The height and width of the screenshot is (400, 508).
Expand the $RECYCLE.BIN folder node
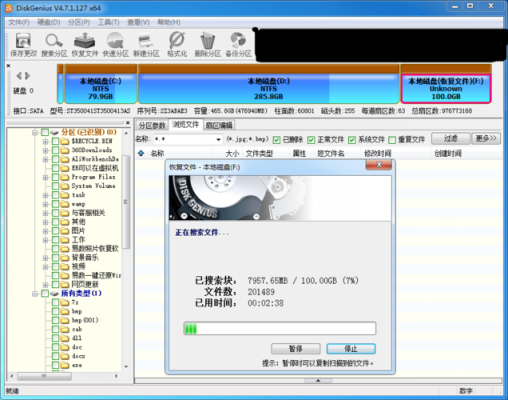point(45,142)
